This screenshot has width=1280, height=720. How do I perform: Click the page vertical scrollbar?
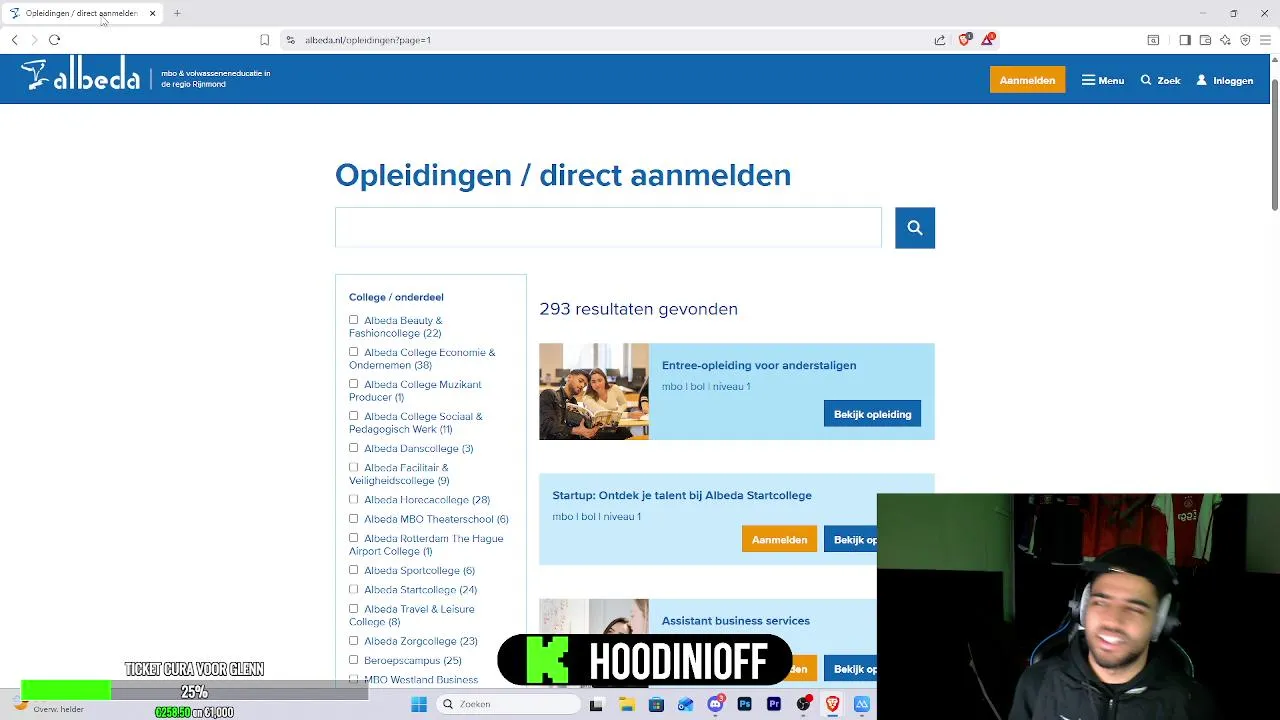[x=1275, y=145]
